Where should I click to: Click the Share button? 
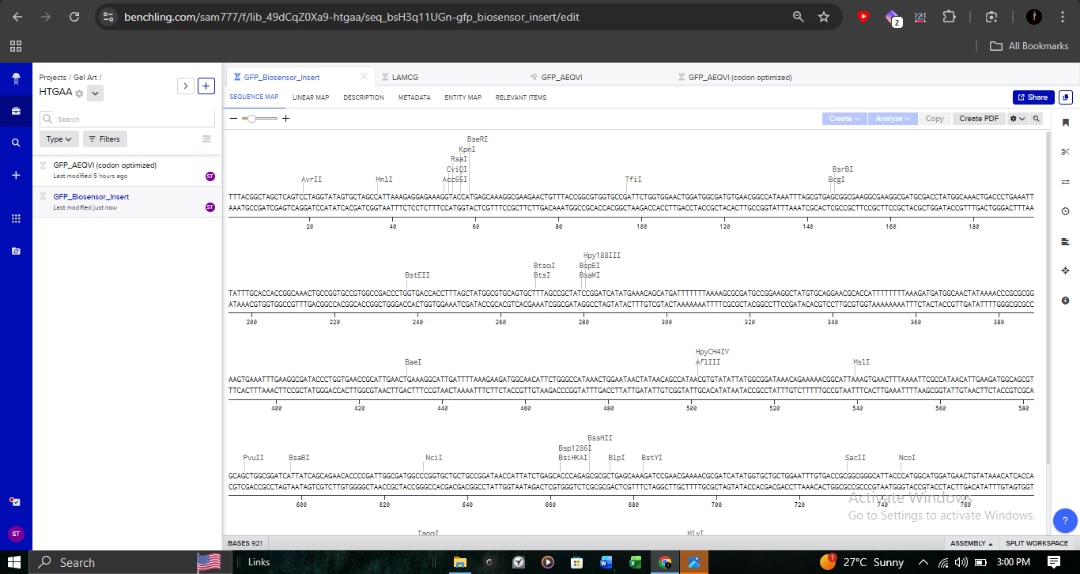click(x=1033, y=97)
